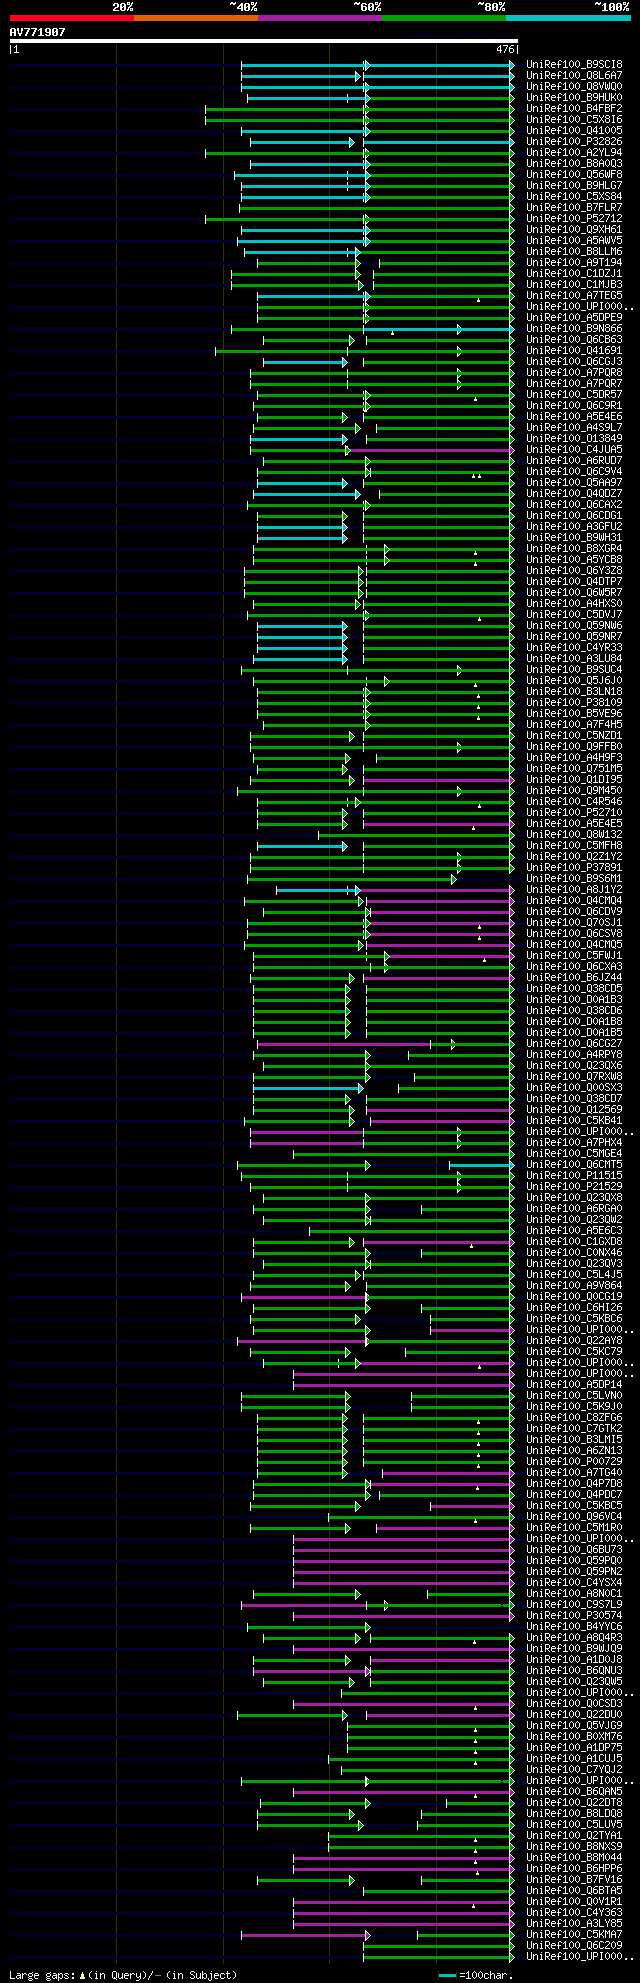
Task: Select label UniRef100_Q8W132
Action: [x=574, y=834]
